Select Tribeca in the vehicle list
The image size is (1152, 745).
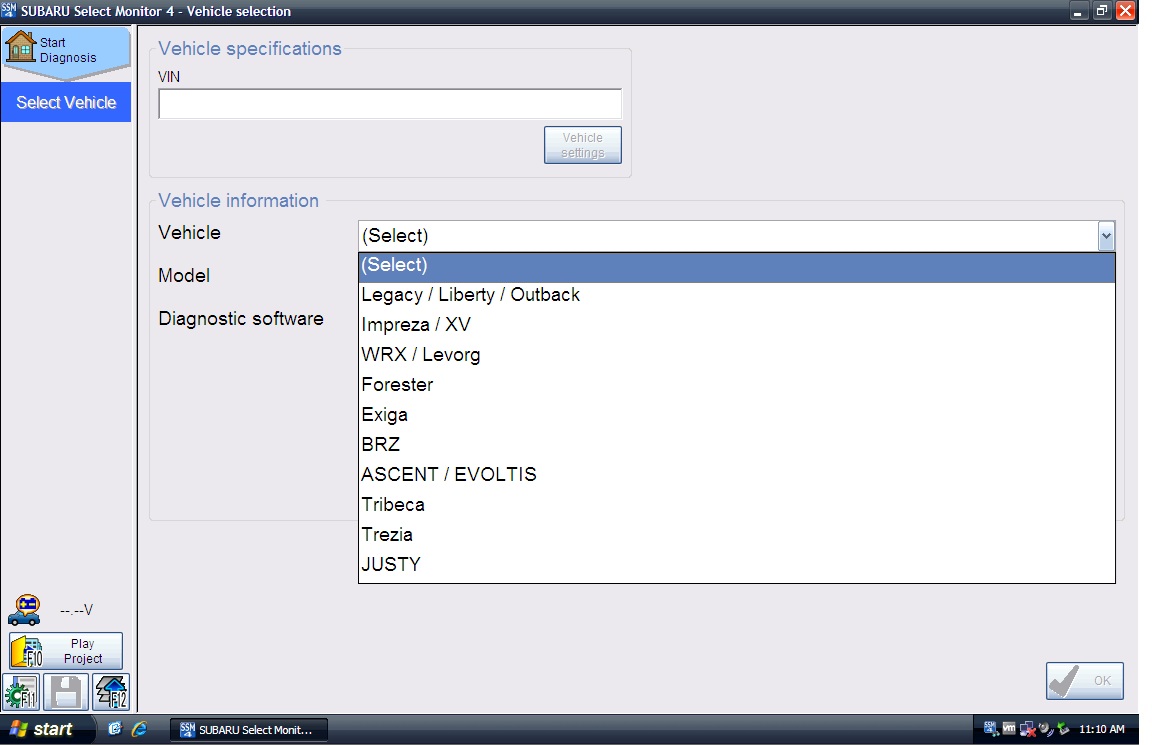click(x=737, y=505)
